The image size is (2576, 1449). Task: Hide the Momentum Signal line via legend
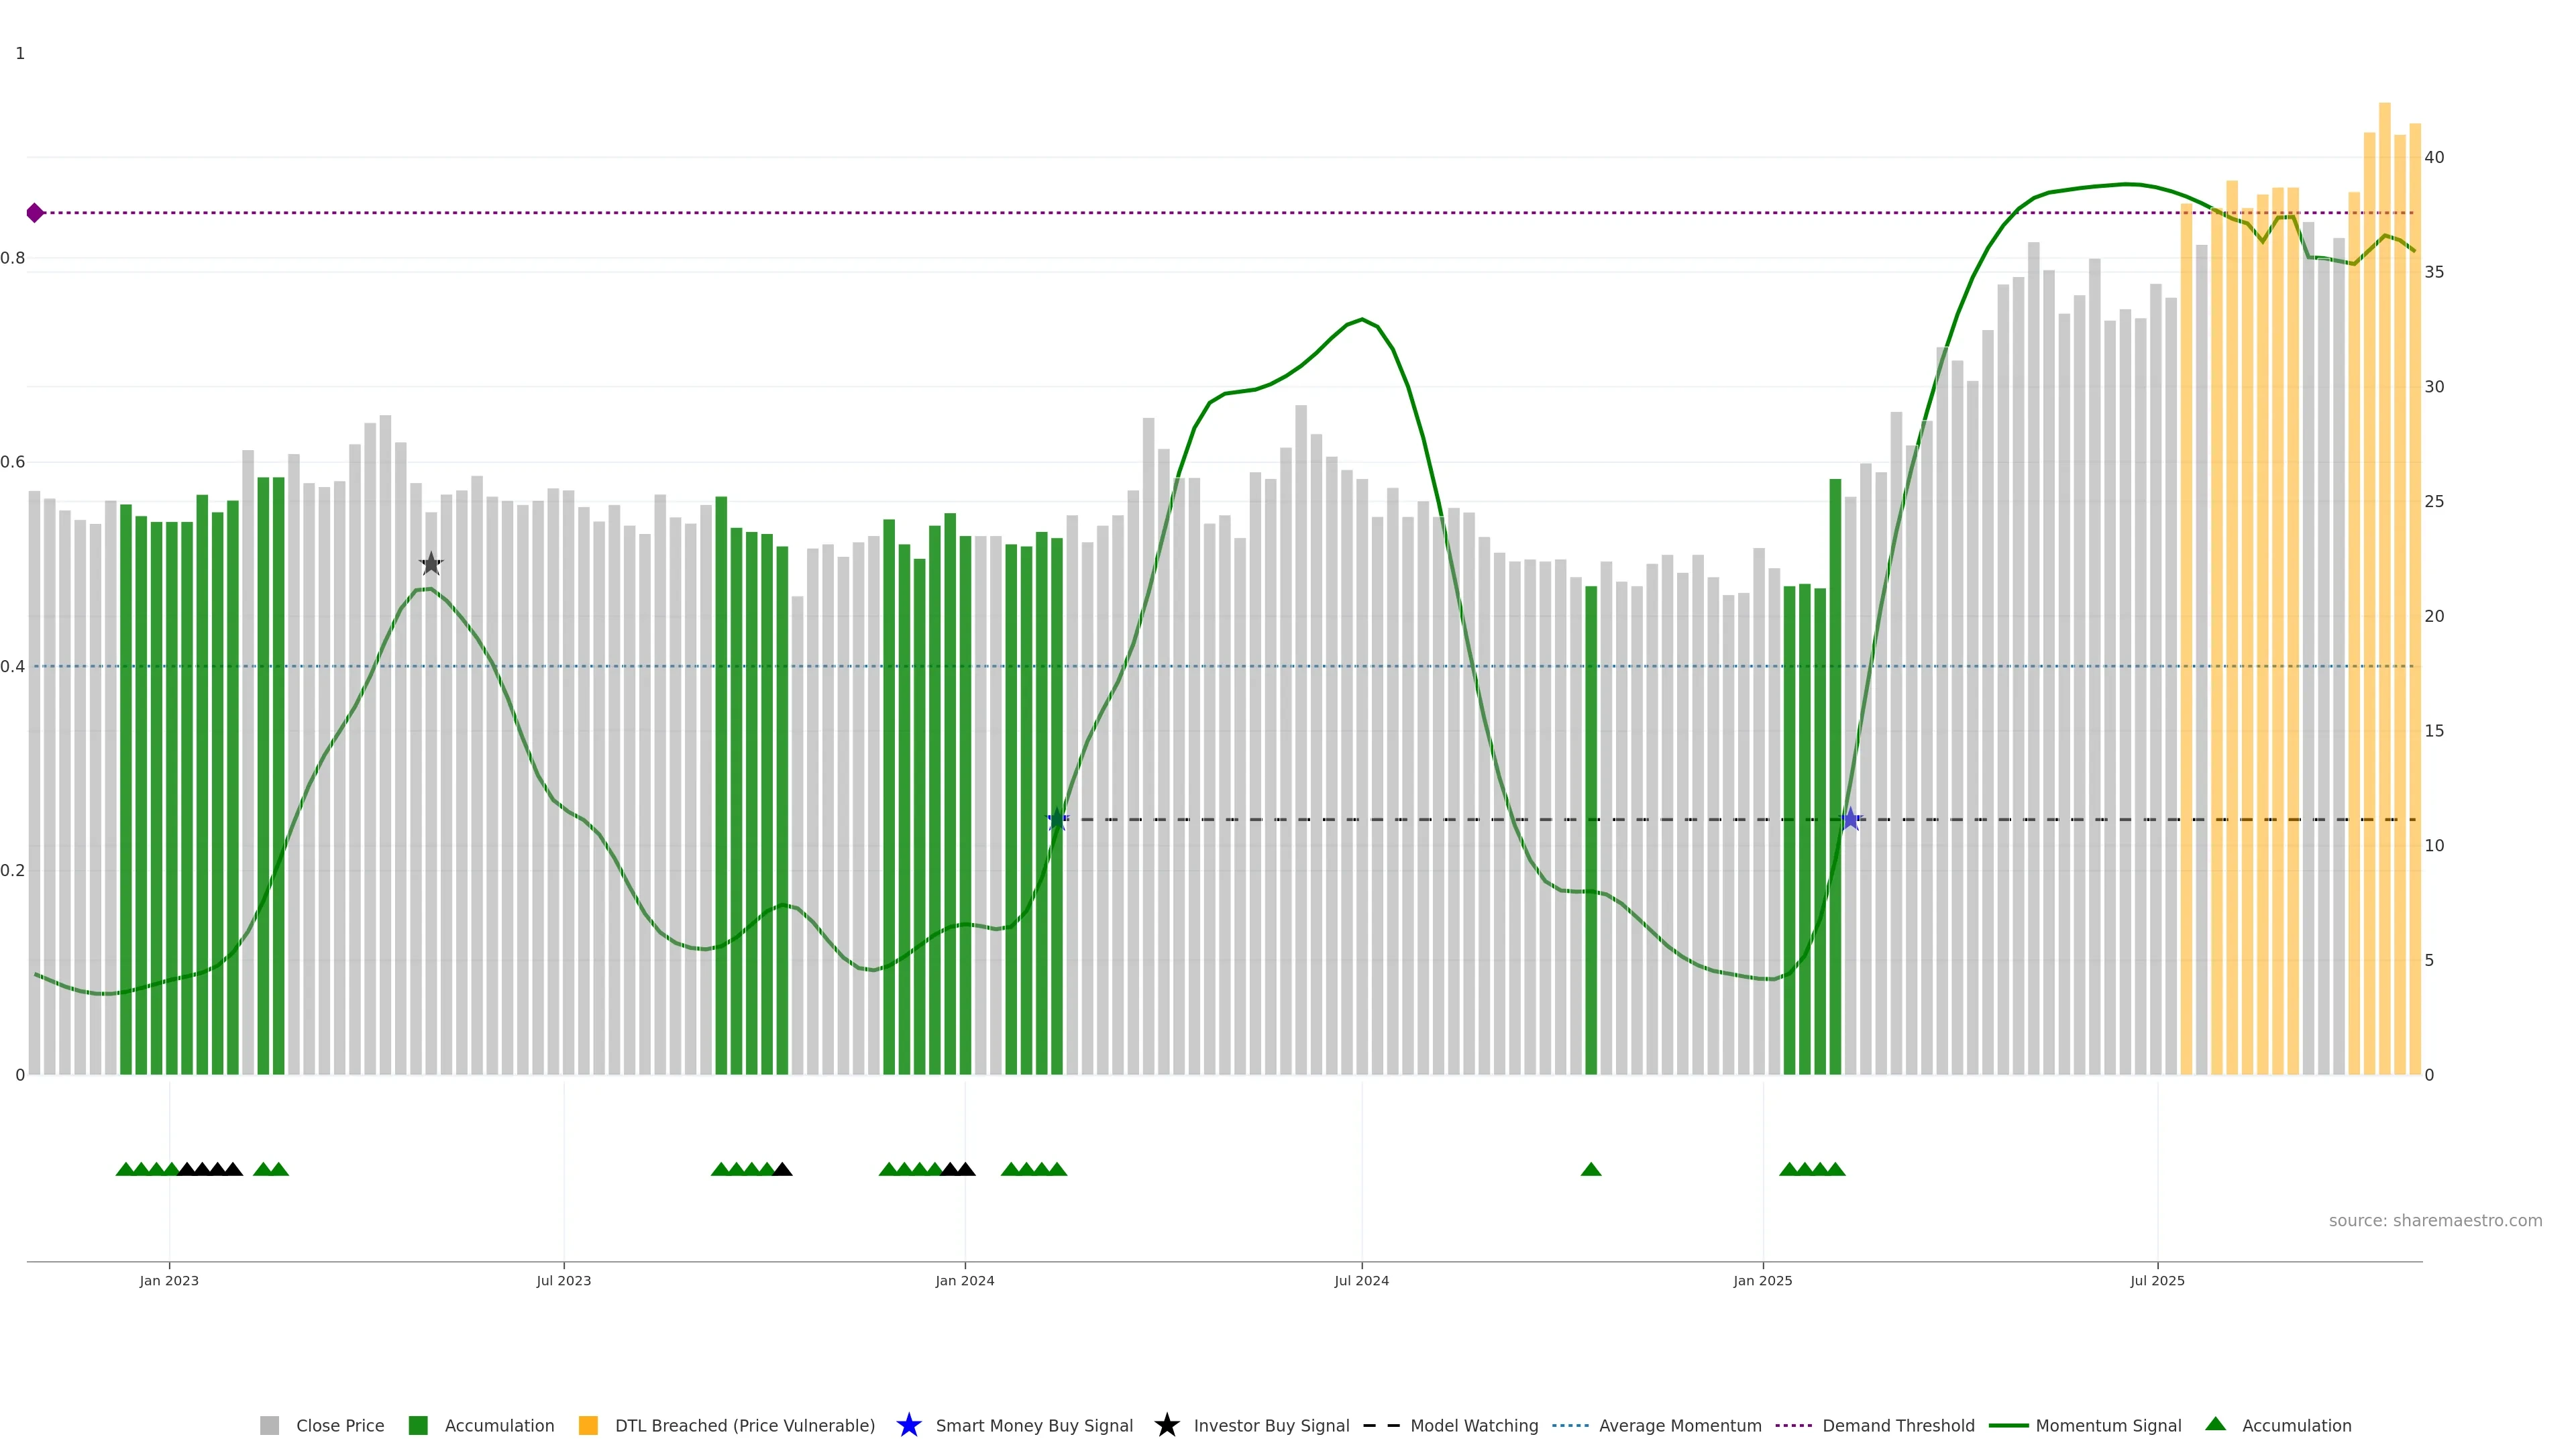2108,1425
